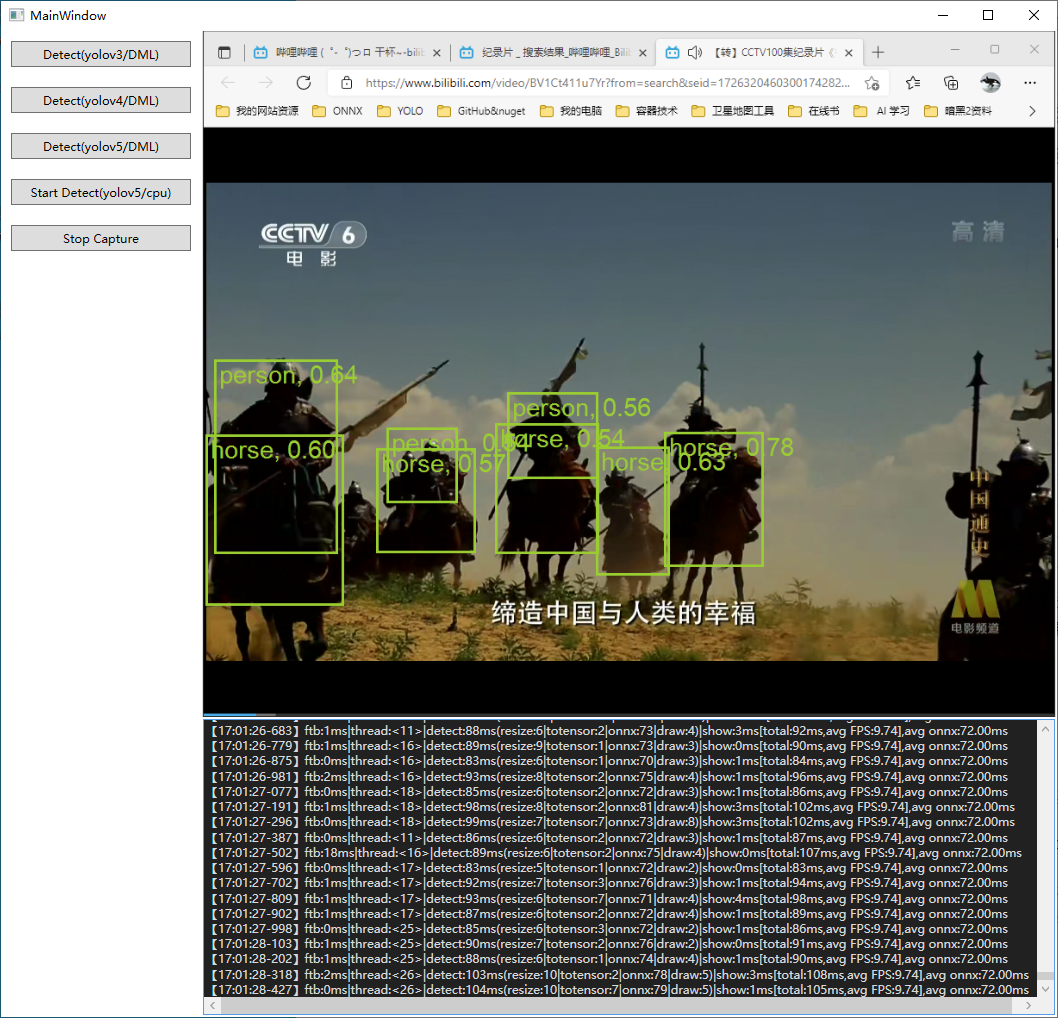
Task: Click Start Detect(yolov5/cpu) button
Action: point(101,192)
